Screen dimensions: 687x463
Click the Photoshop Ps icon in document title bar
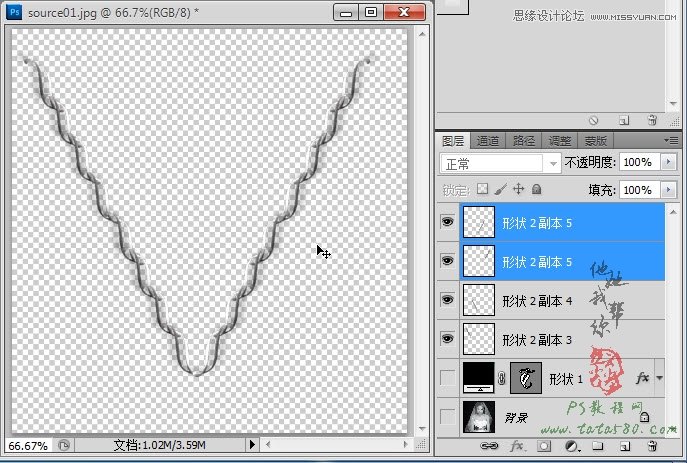click(x=14, y=12)
